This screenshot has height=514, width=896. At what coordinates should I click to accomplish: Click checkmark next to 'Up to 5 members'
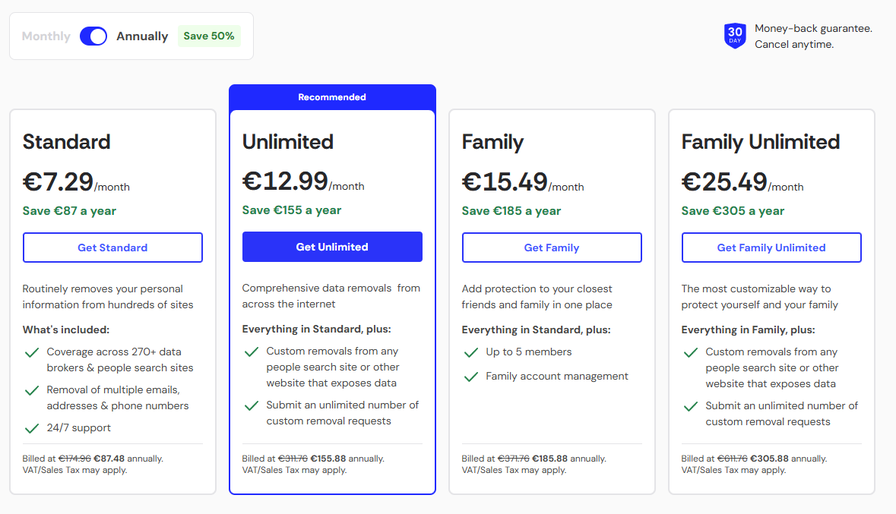(x=471, y=352)
